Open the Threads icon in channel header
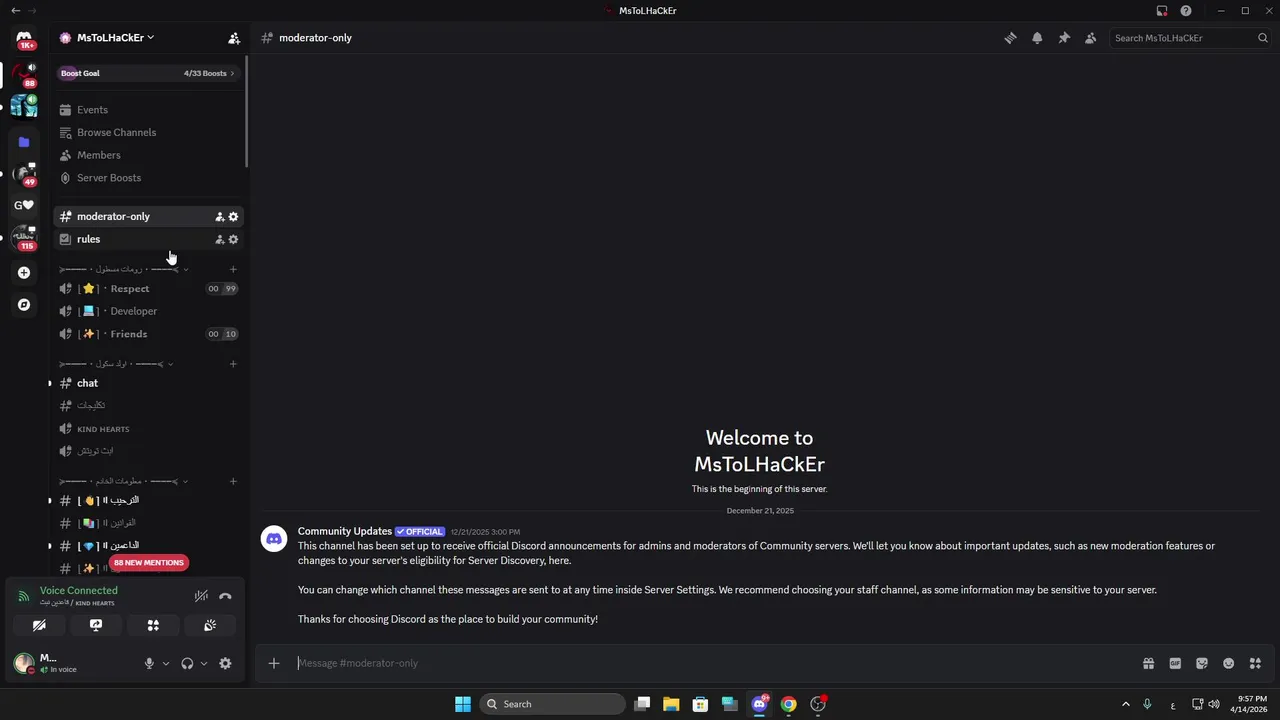Image resolution: width=1280 pixels, height=720 pixels. point(1010,38)
